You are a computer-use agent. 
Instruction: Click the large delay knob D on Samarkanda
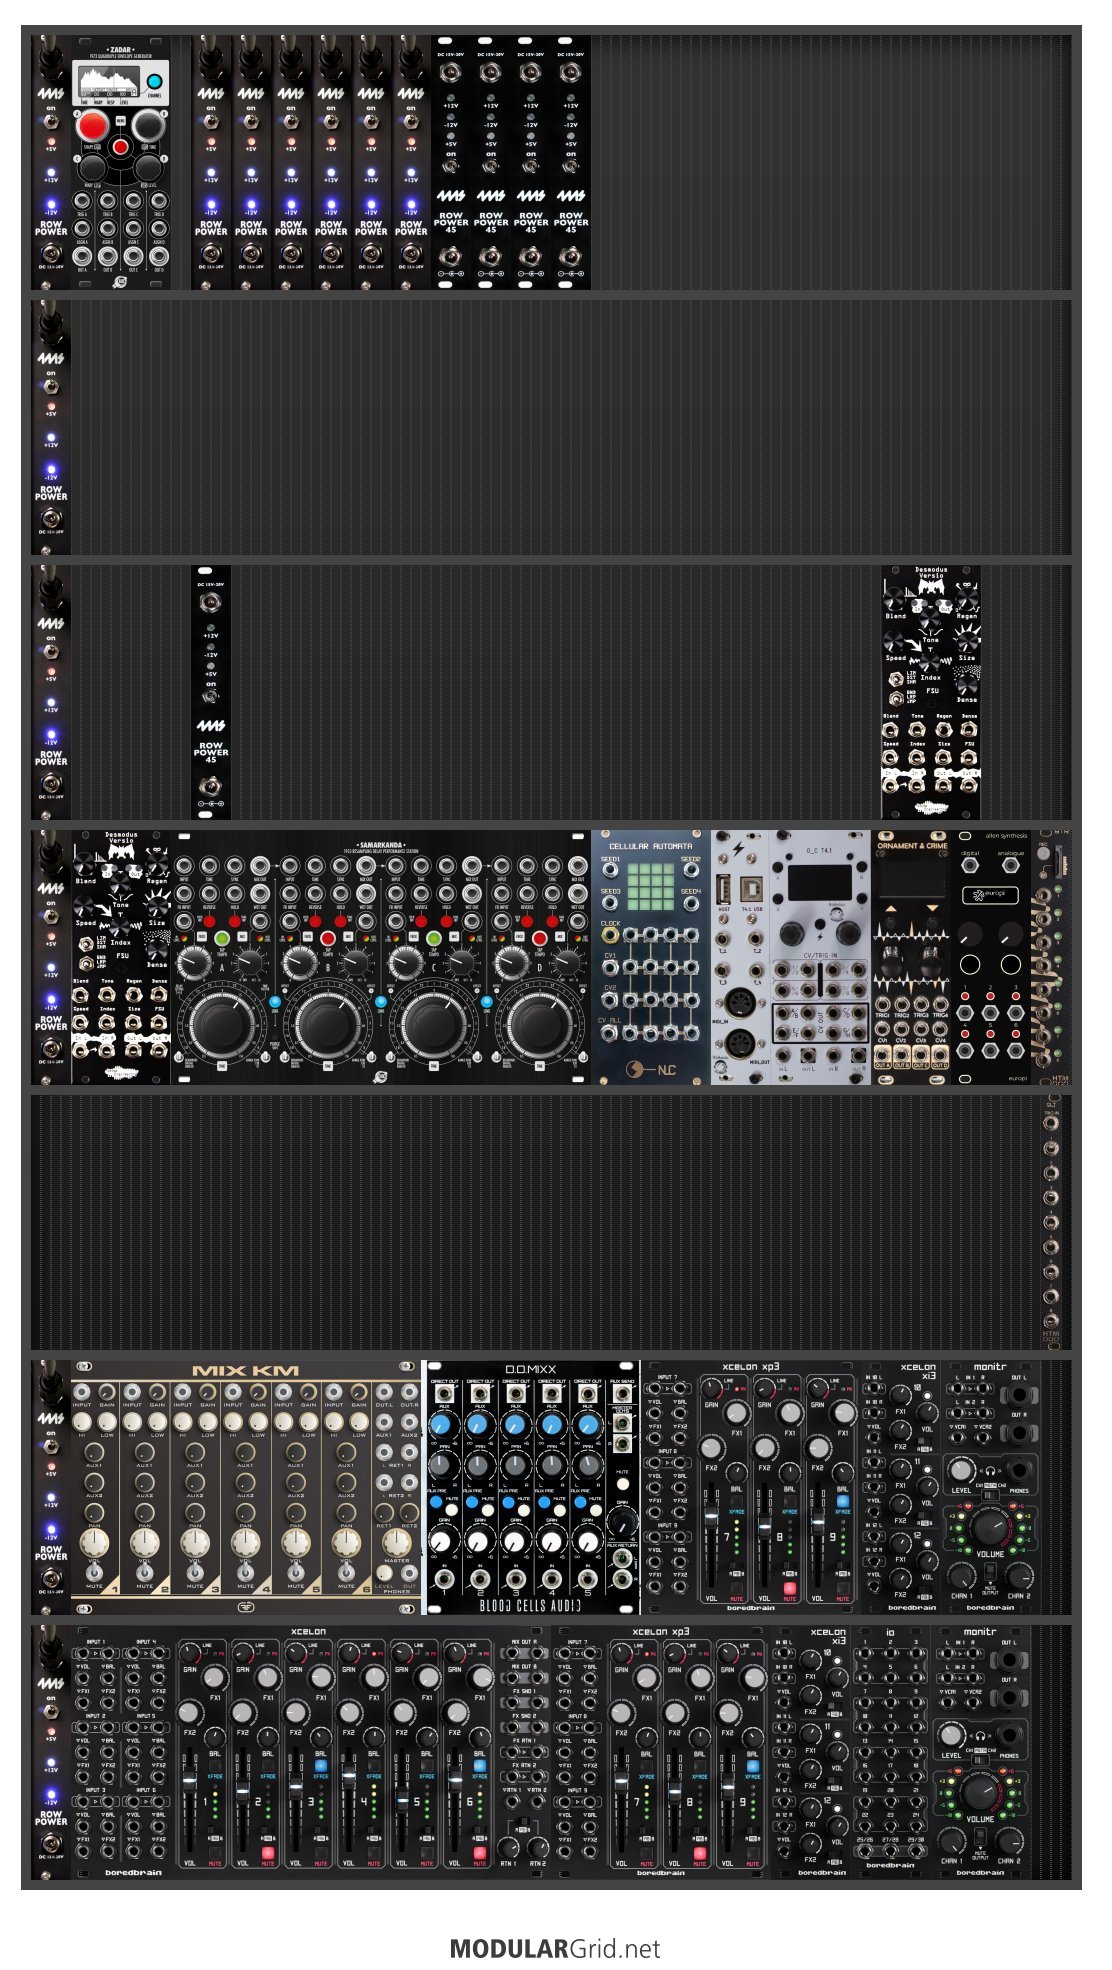point(540,1025)
